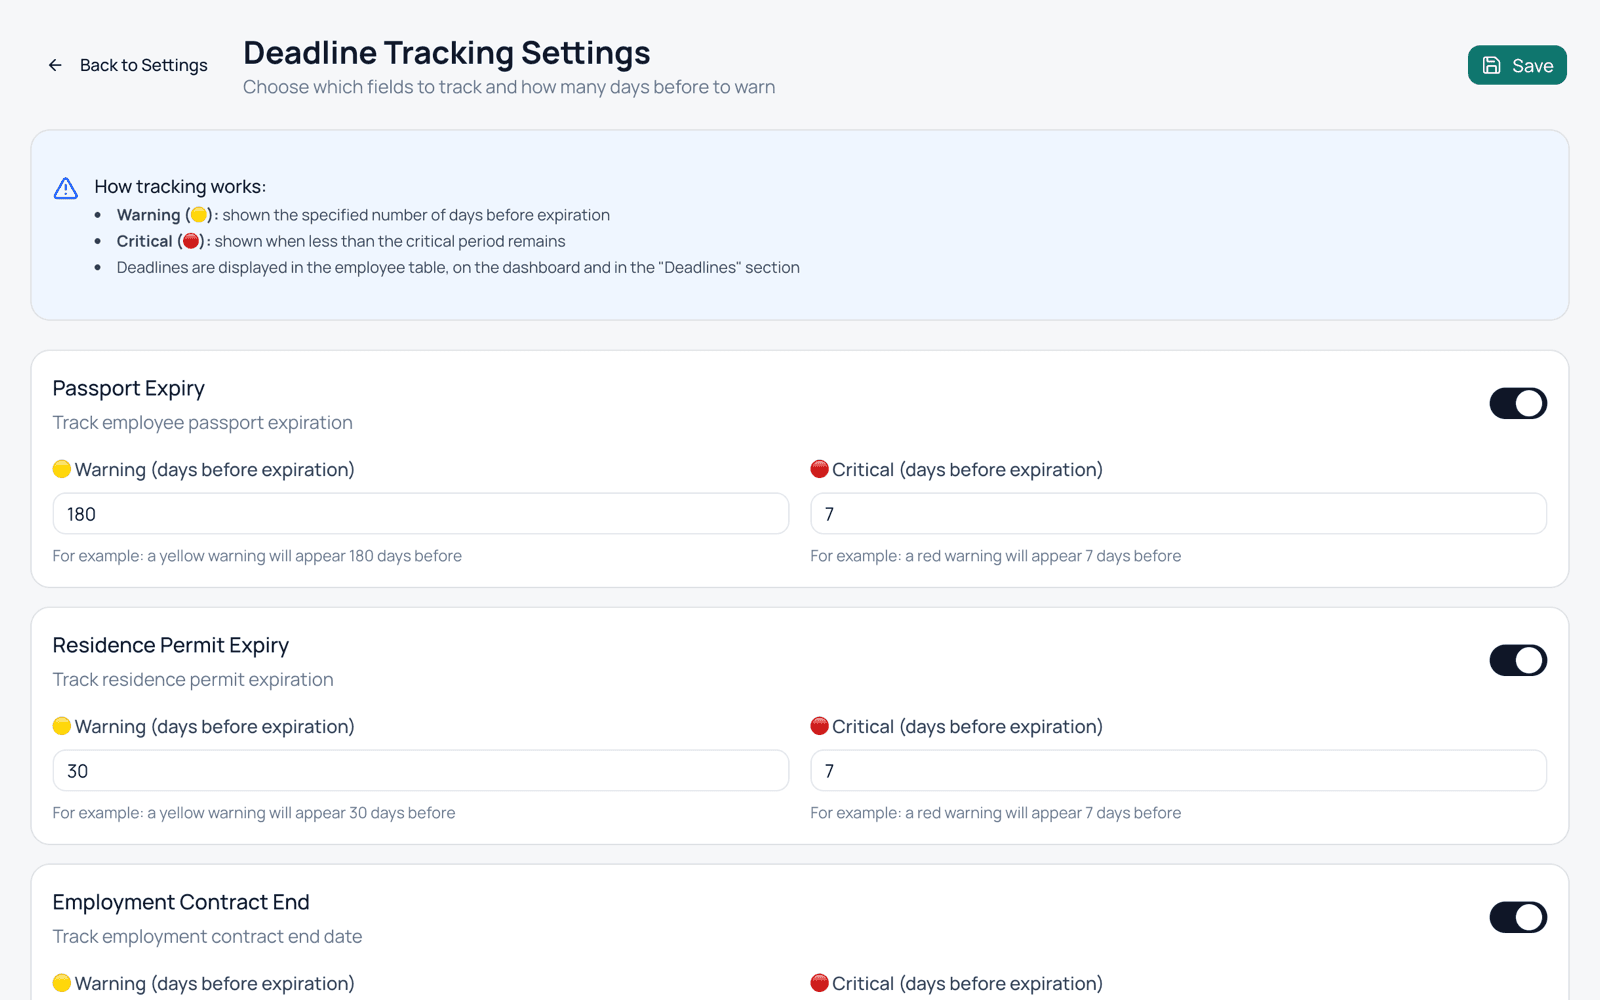This screenshot has width=1600, height=1000.
Task: Focus Residence Permit critical days field
Action: pos(1178,771)
